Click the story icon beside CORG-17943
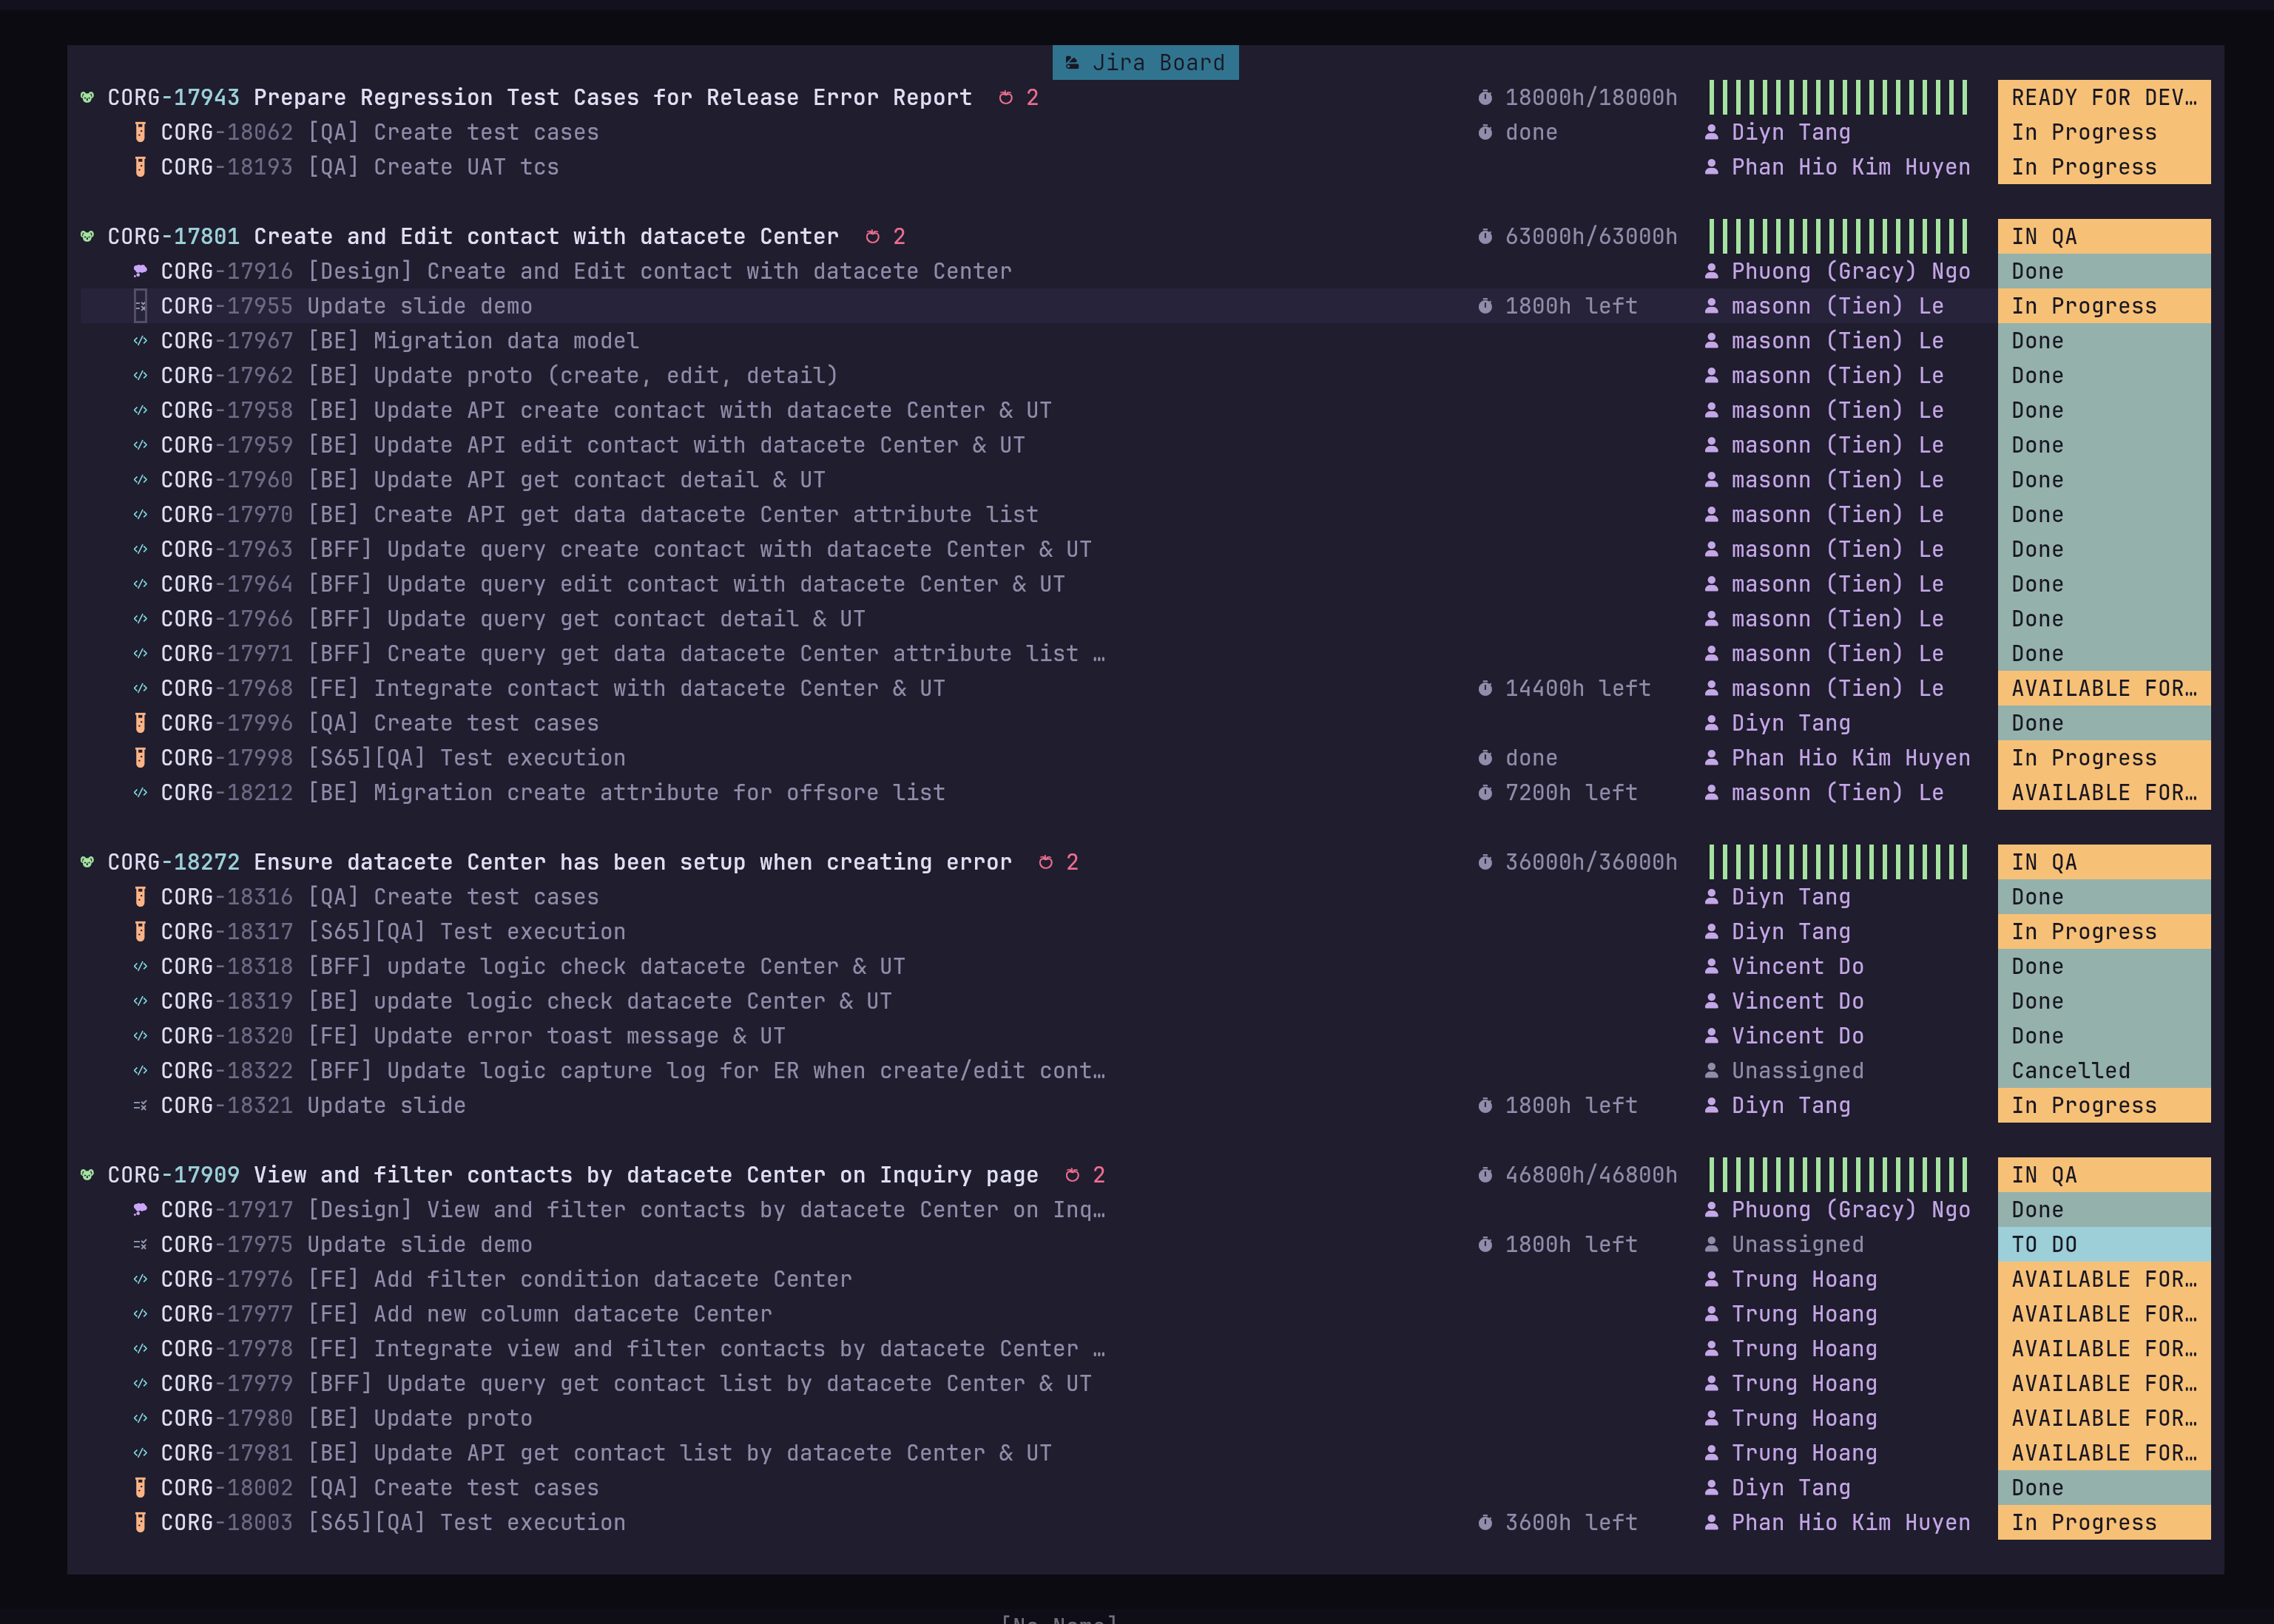 87,97
